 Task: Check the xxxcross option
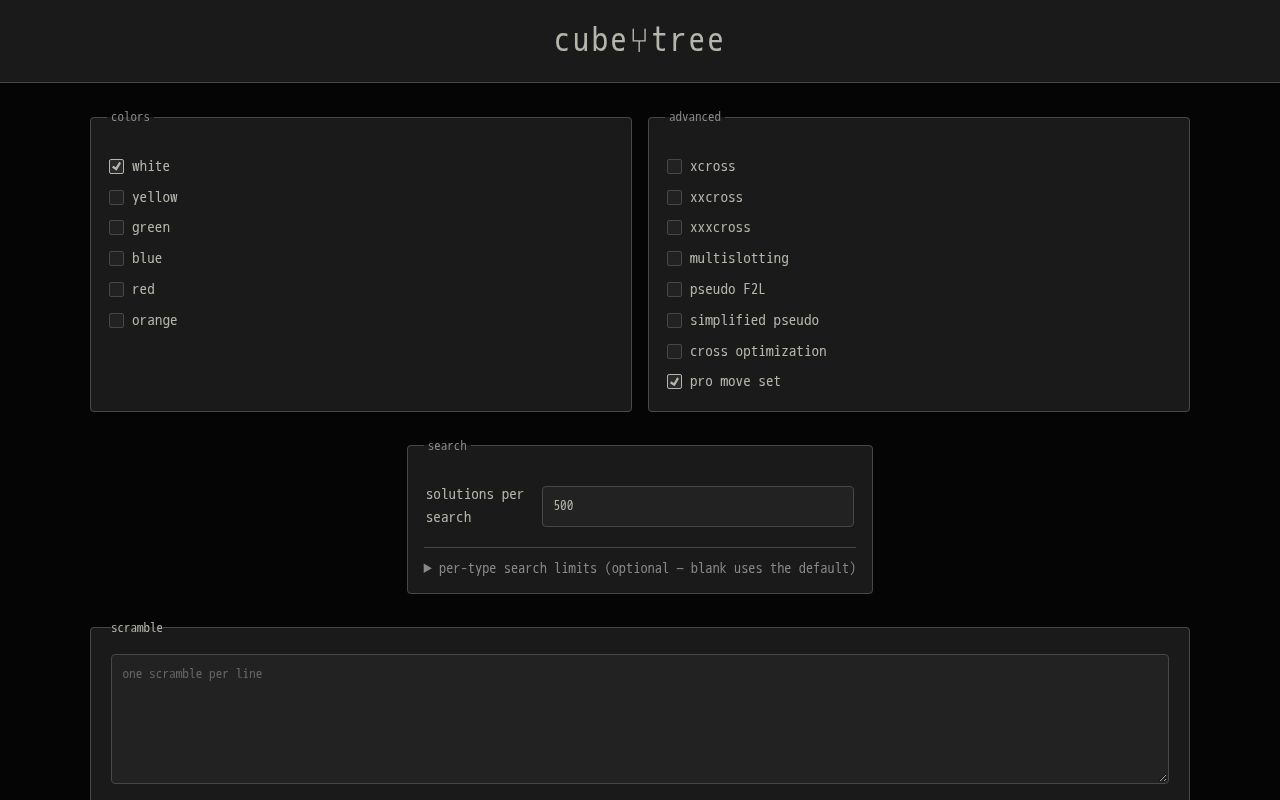675,228
